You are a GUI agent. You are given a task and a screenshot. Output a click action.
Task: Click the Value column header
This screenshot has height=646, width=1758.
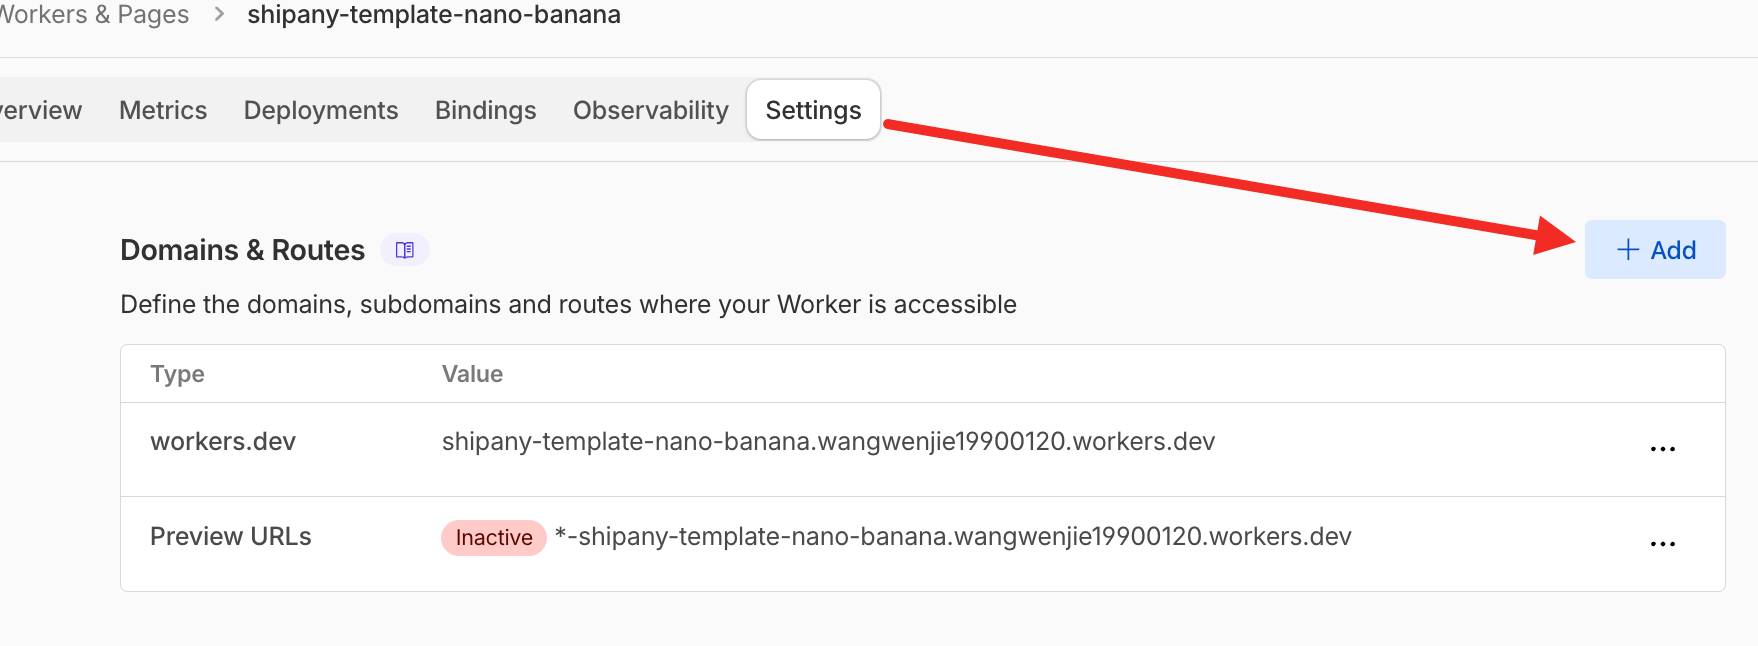point(472,374)
